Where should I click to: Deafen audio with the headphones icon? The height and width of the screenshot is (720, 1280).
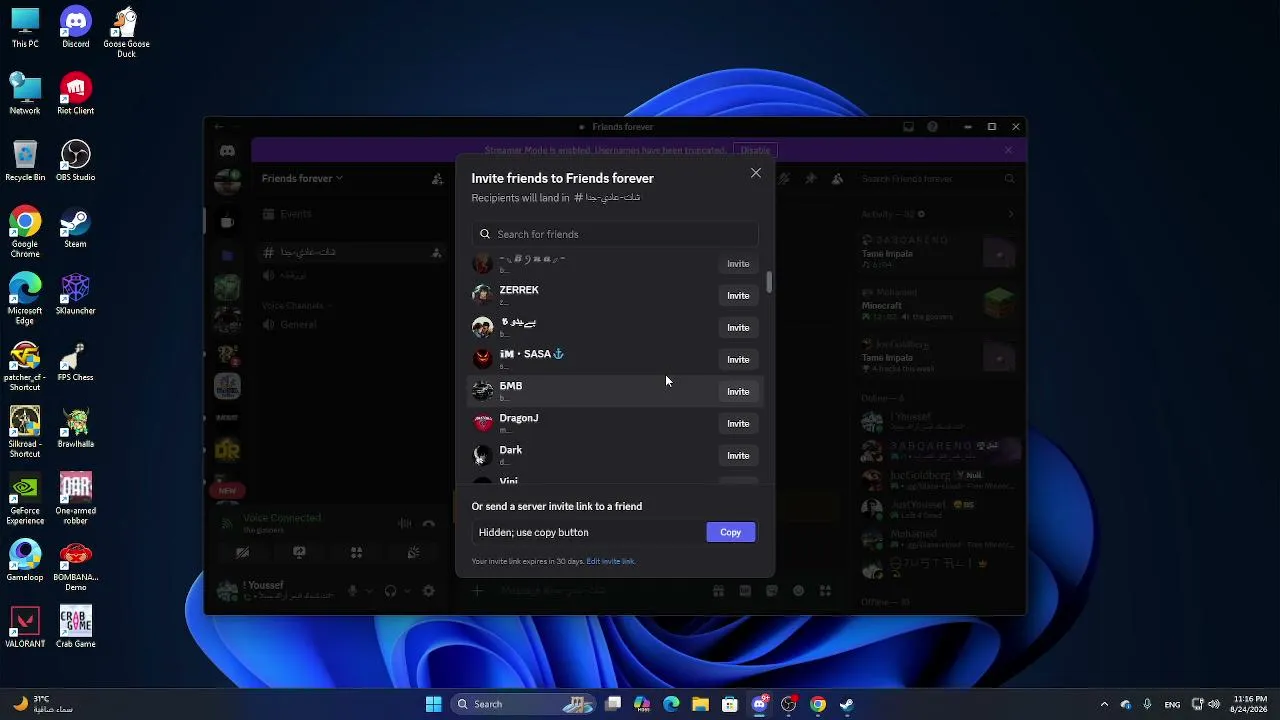click(391, 591)
